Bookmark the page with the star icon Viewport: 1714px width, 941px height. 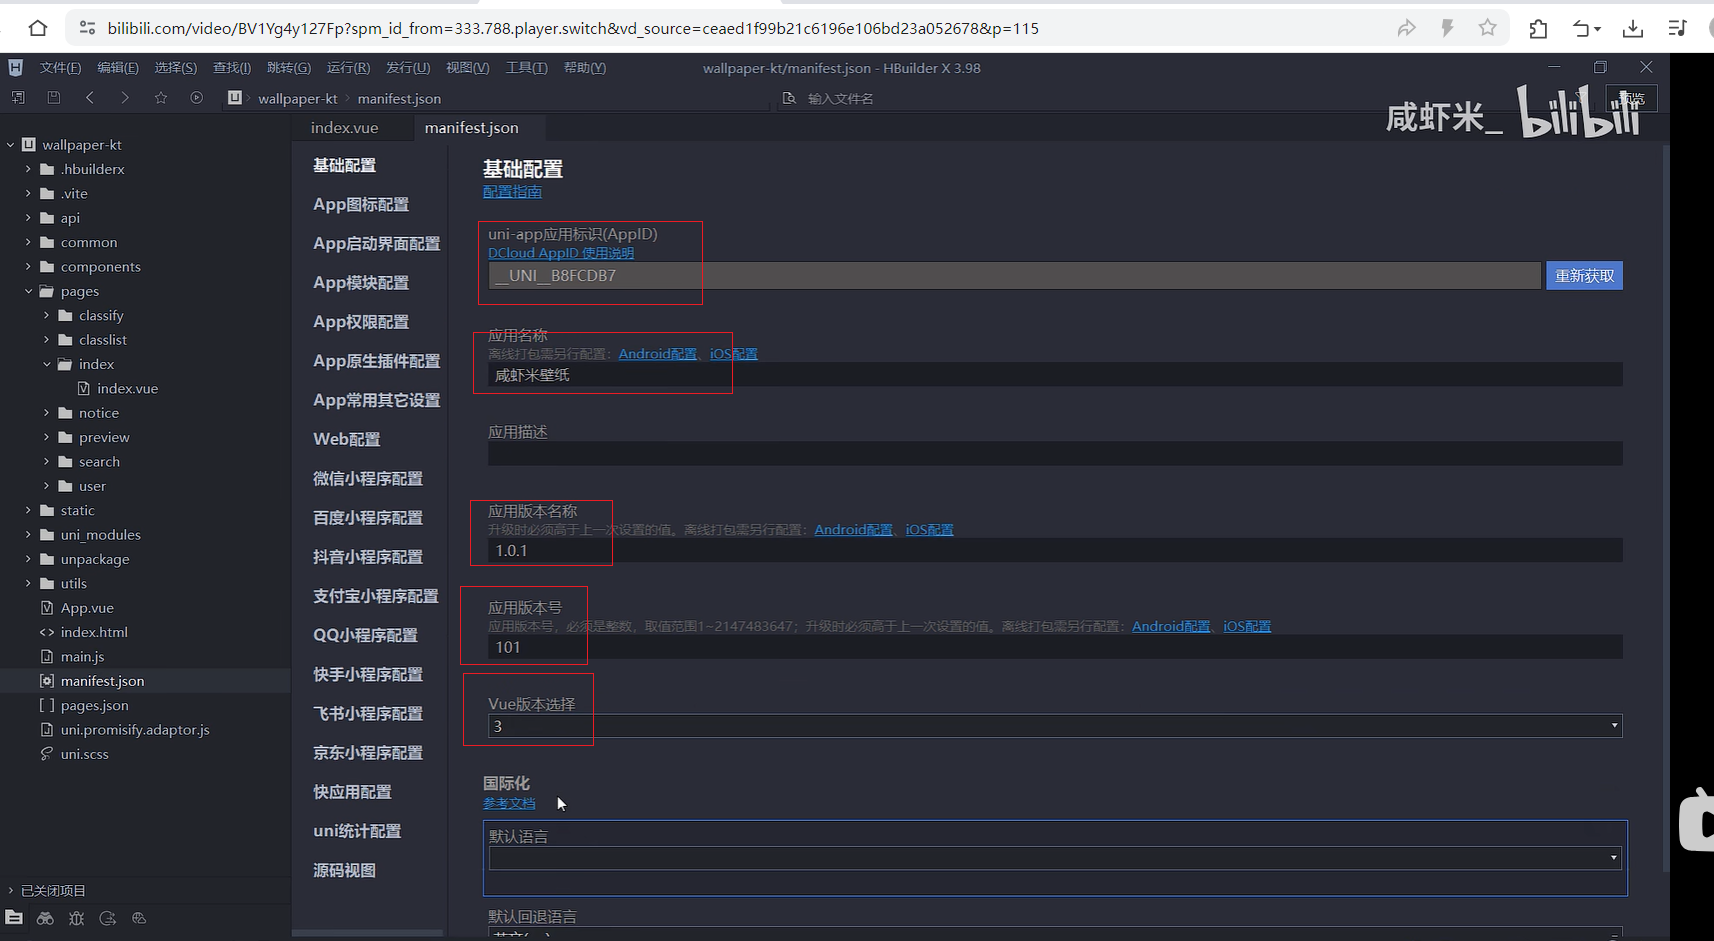(x=1488, y=28)
